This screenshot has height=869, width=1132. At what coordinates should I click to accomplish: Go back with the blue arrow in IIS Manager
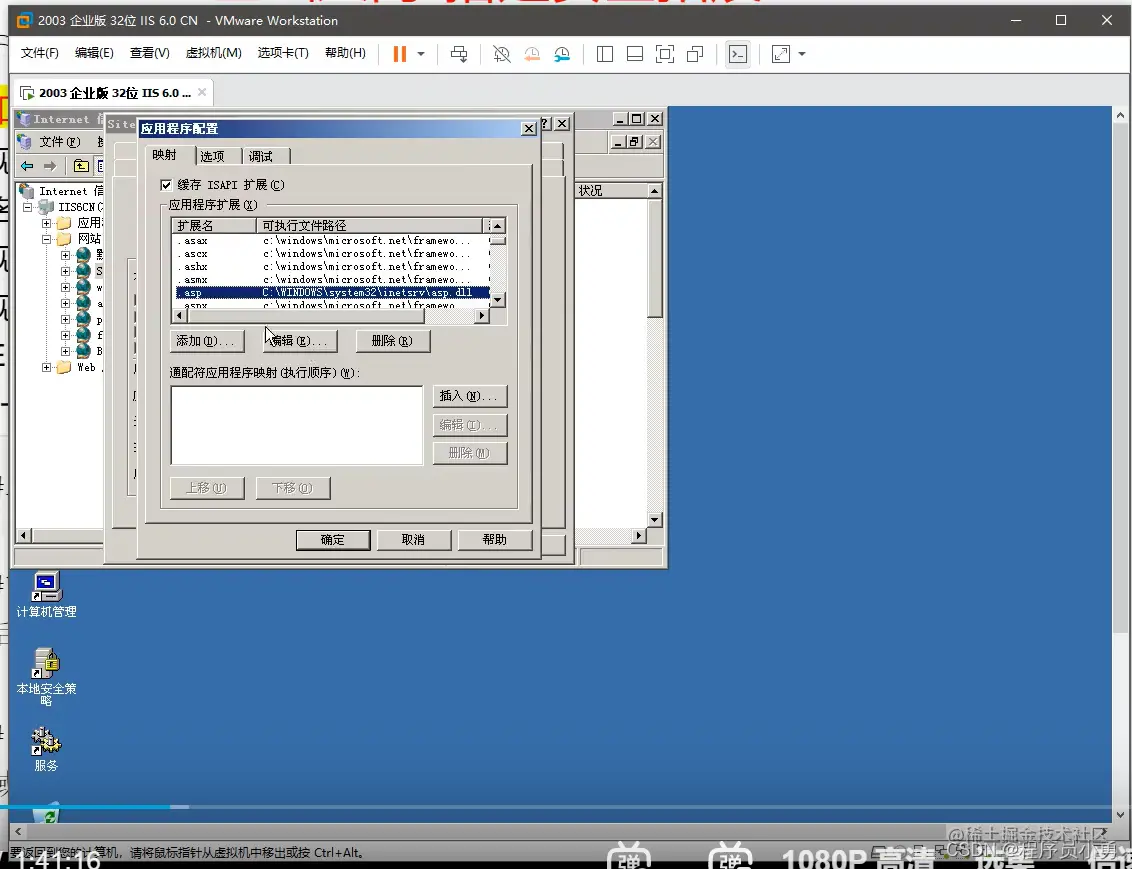(x=27, y=166)
